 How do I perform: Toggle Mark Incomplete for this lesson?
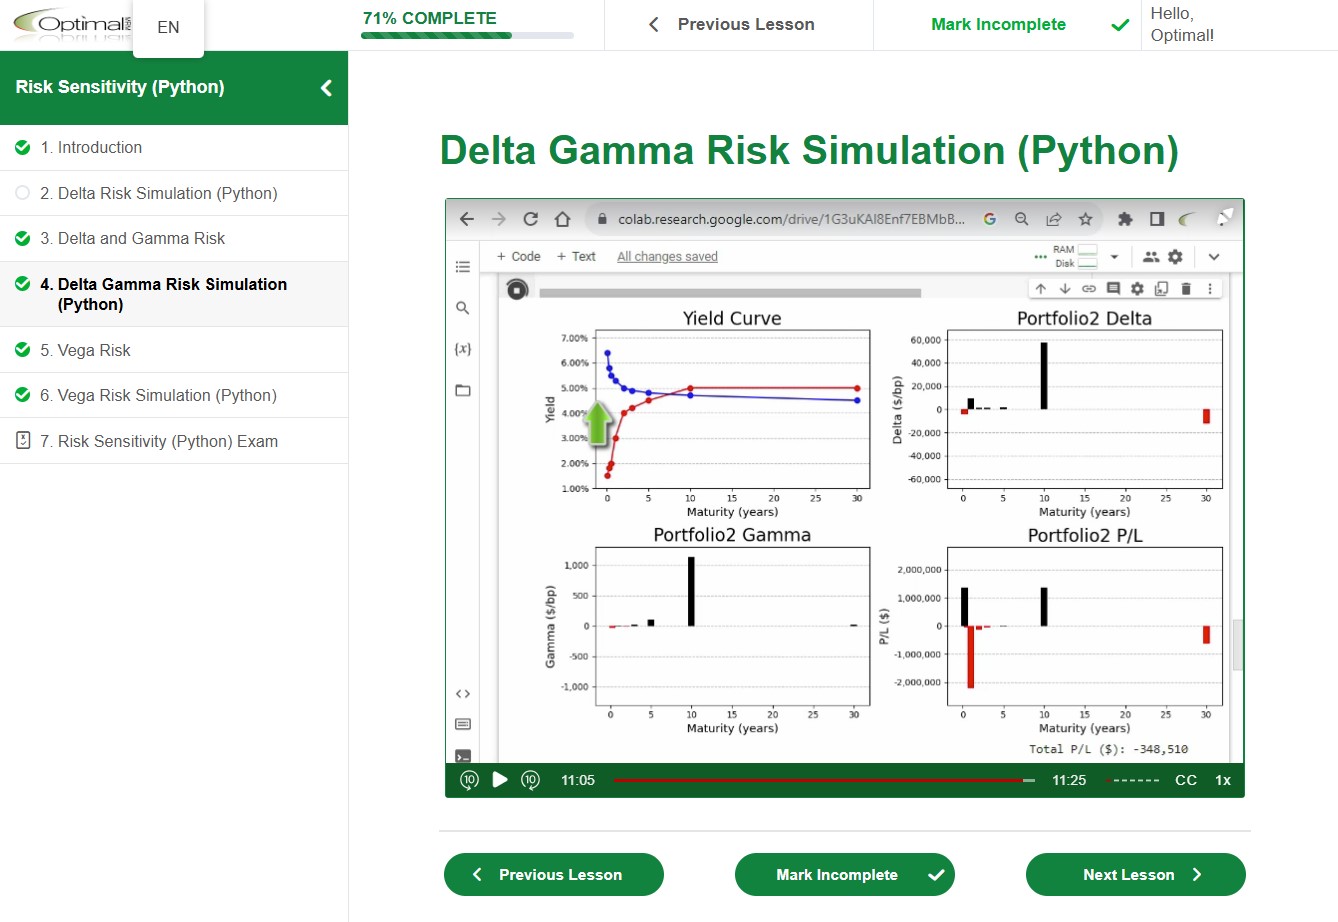(845, 874)
